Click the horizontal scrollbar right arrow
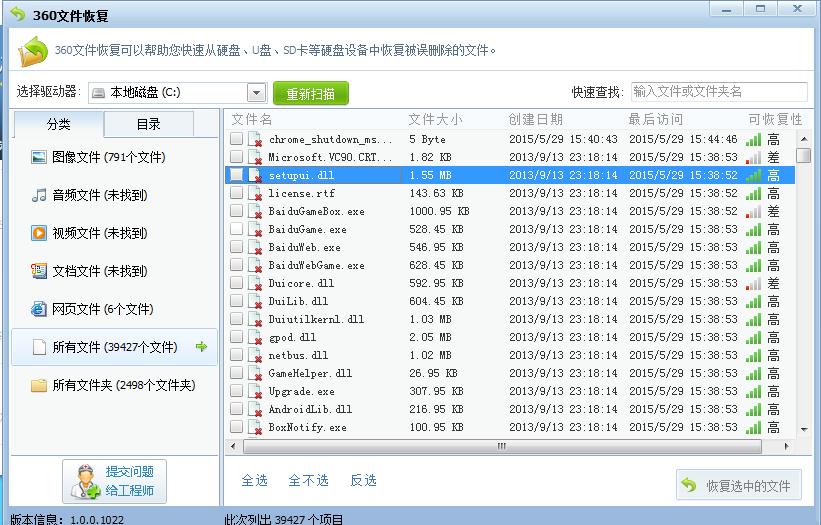821x525 pixels. pyautogui.click(x=786, y=446)
